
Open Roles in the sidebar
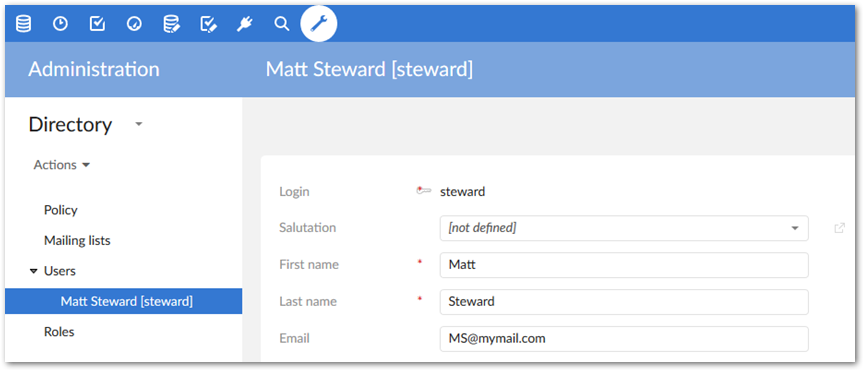(59, 332)
